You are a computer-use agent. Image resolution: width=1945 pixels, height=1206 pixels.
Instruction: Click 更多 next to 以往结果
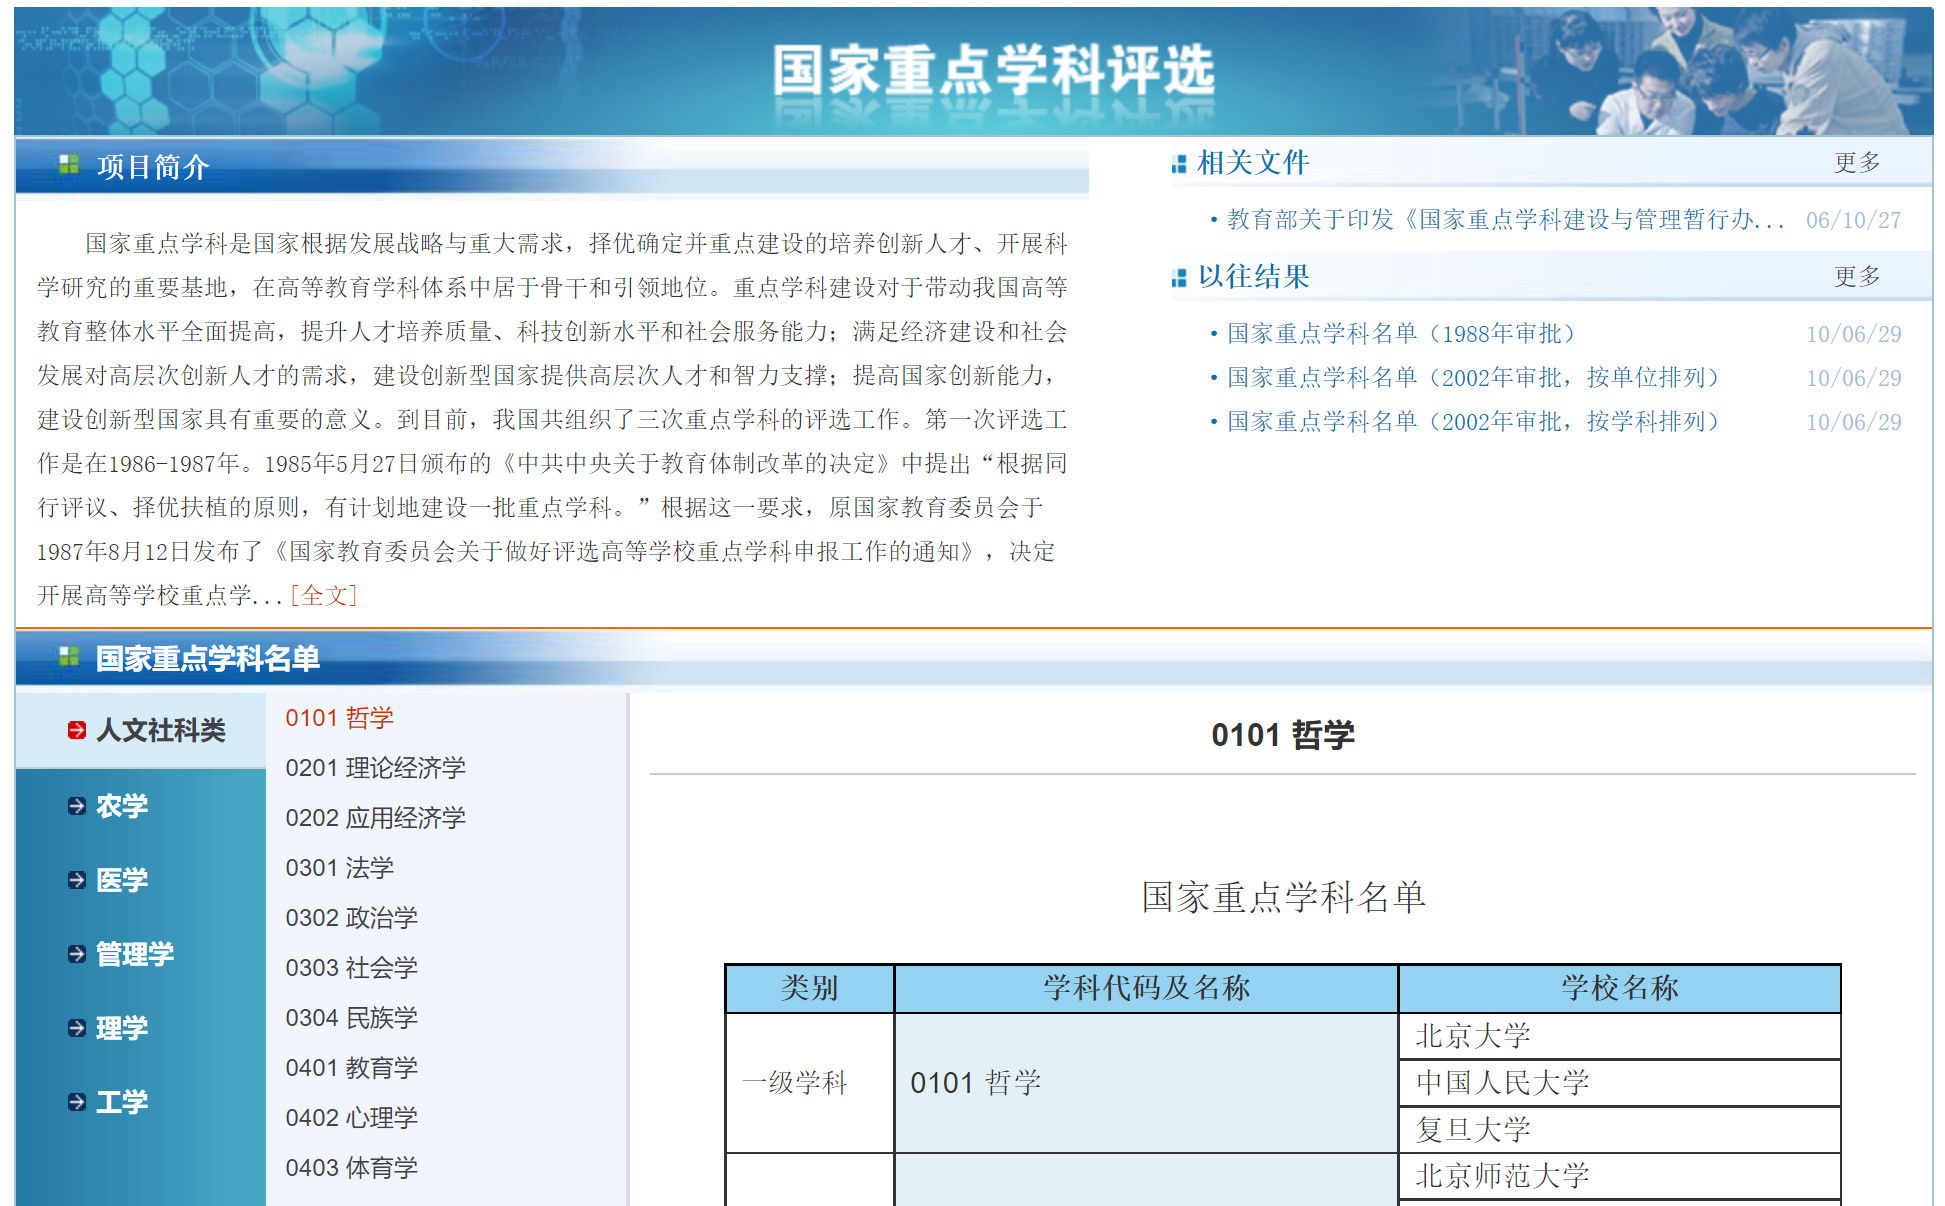click(x=1857, y=277)
